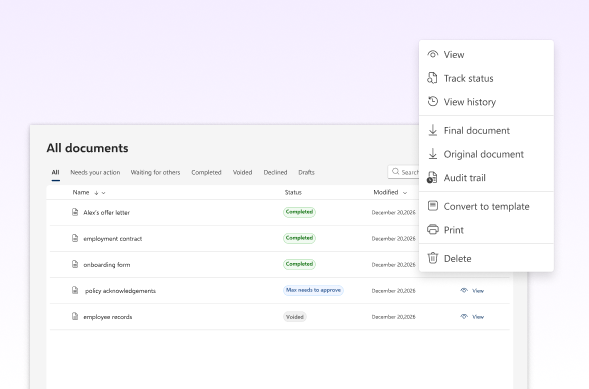The width and height of the screenshot is (589, 389).
Task: Click the View history clock icon
Action: click(x=433, y=101)
